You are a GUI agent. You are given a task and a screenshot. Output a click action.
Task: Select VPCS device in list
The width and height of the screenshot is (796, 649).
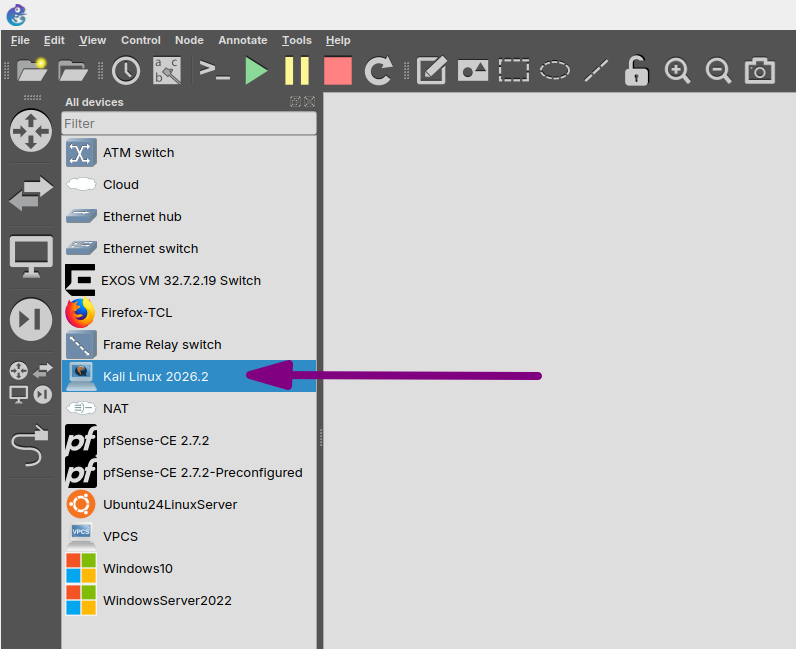pyautogui.click(x=189, y=536)
